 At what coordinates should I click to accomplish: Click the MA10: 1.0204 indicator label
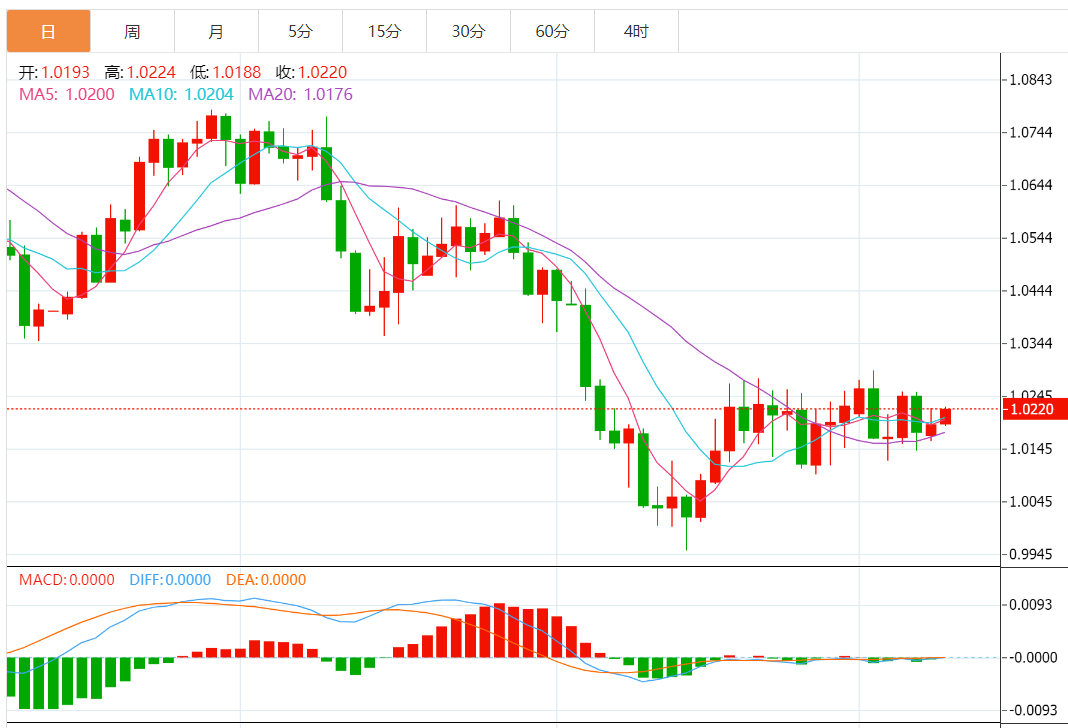181,95
